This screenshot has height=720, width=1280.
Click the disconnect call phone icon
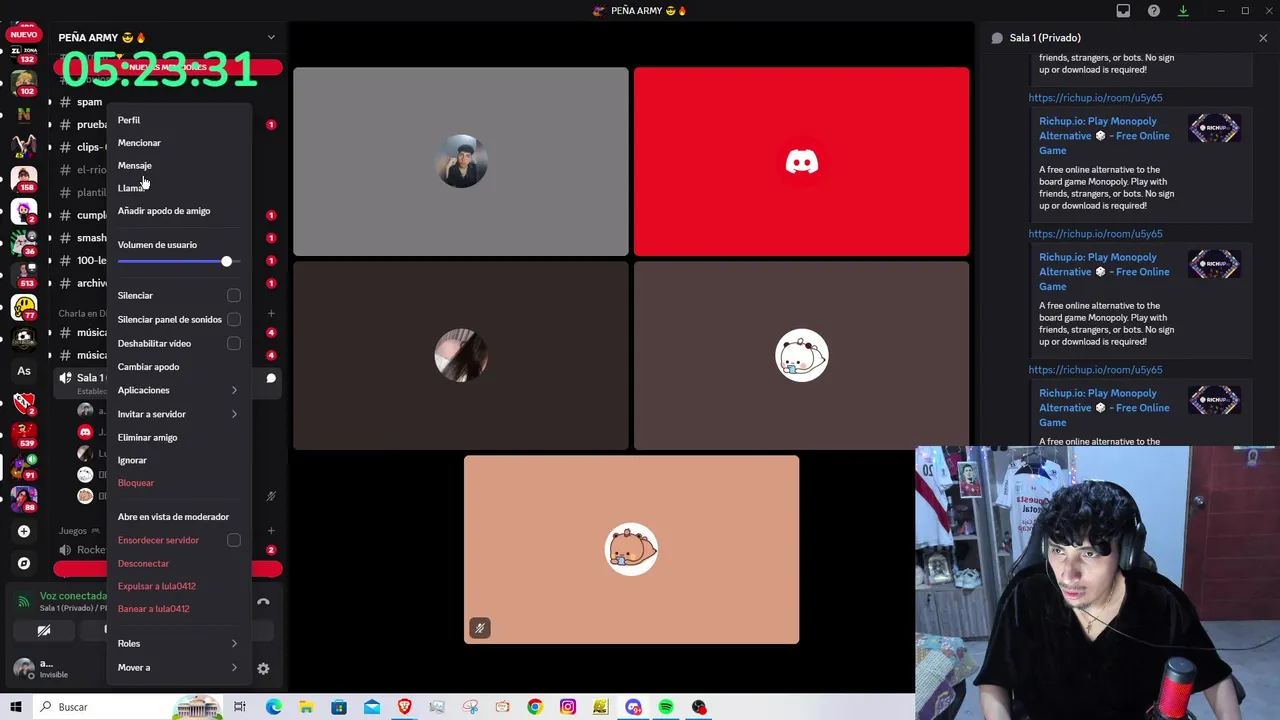coord(263,602)
